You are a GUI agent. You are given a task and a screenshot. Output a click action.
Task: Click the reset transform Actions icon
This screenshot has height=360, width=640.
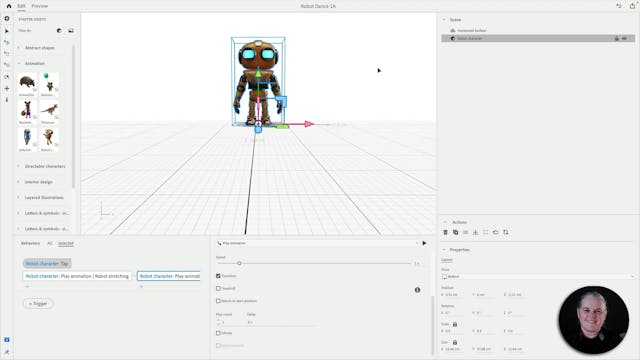tap(496, 232)
